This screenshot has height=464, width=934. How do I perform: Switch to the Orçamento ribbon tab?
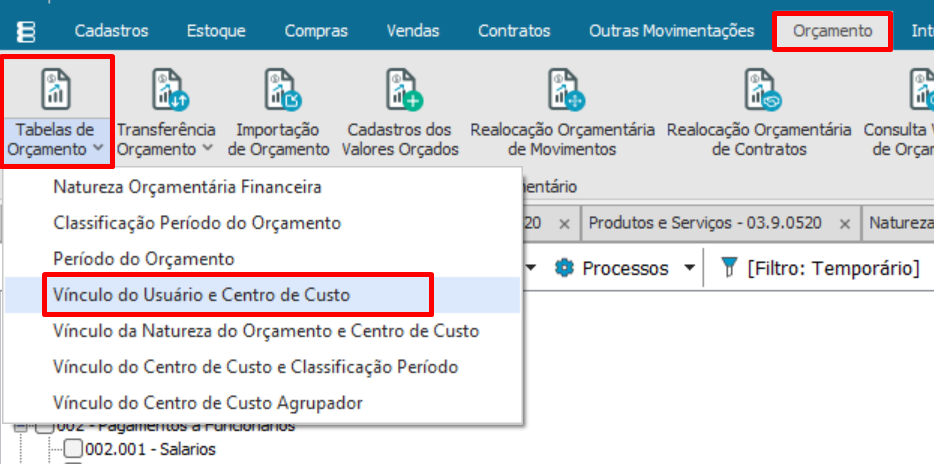click(x=832, y=31)
